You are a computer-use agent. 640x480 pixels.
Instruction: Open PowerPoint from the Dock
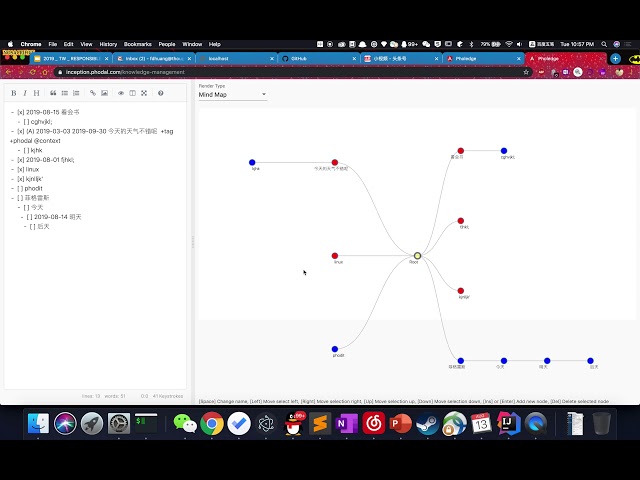[400, 423]
